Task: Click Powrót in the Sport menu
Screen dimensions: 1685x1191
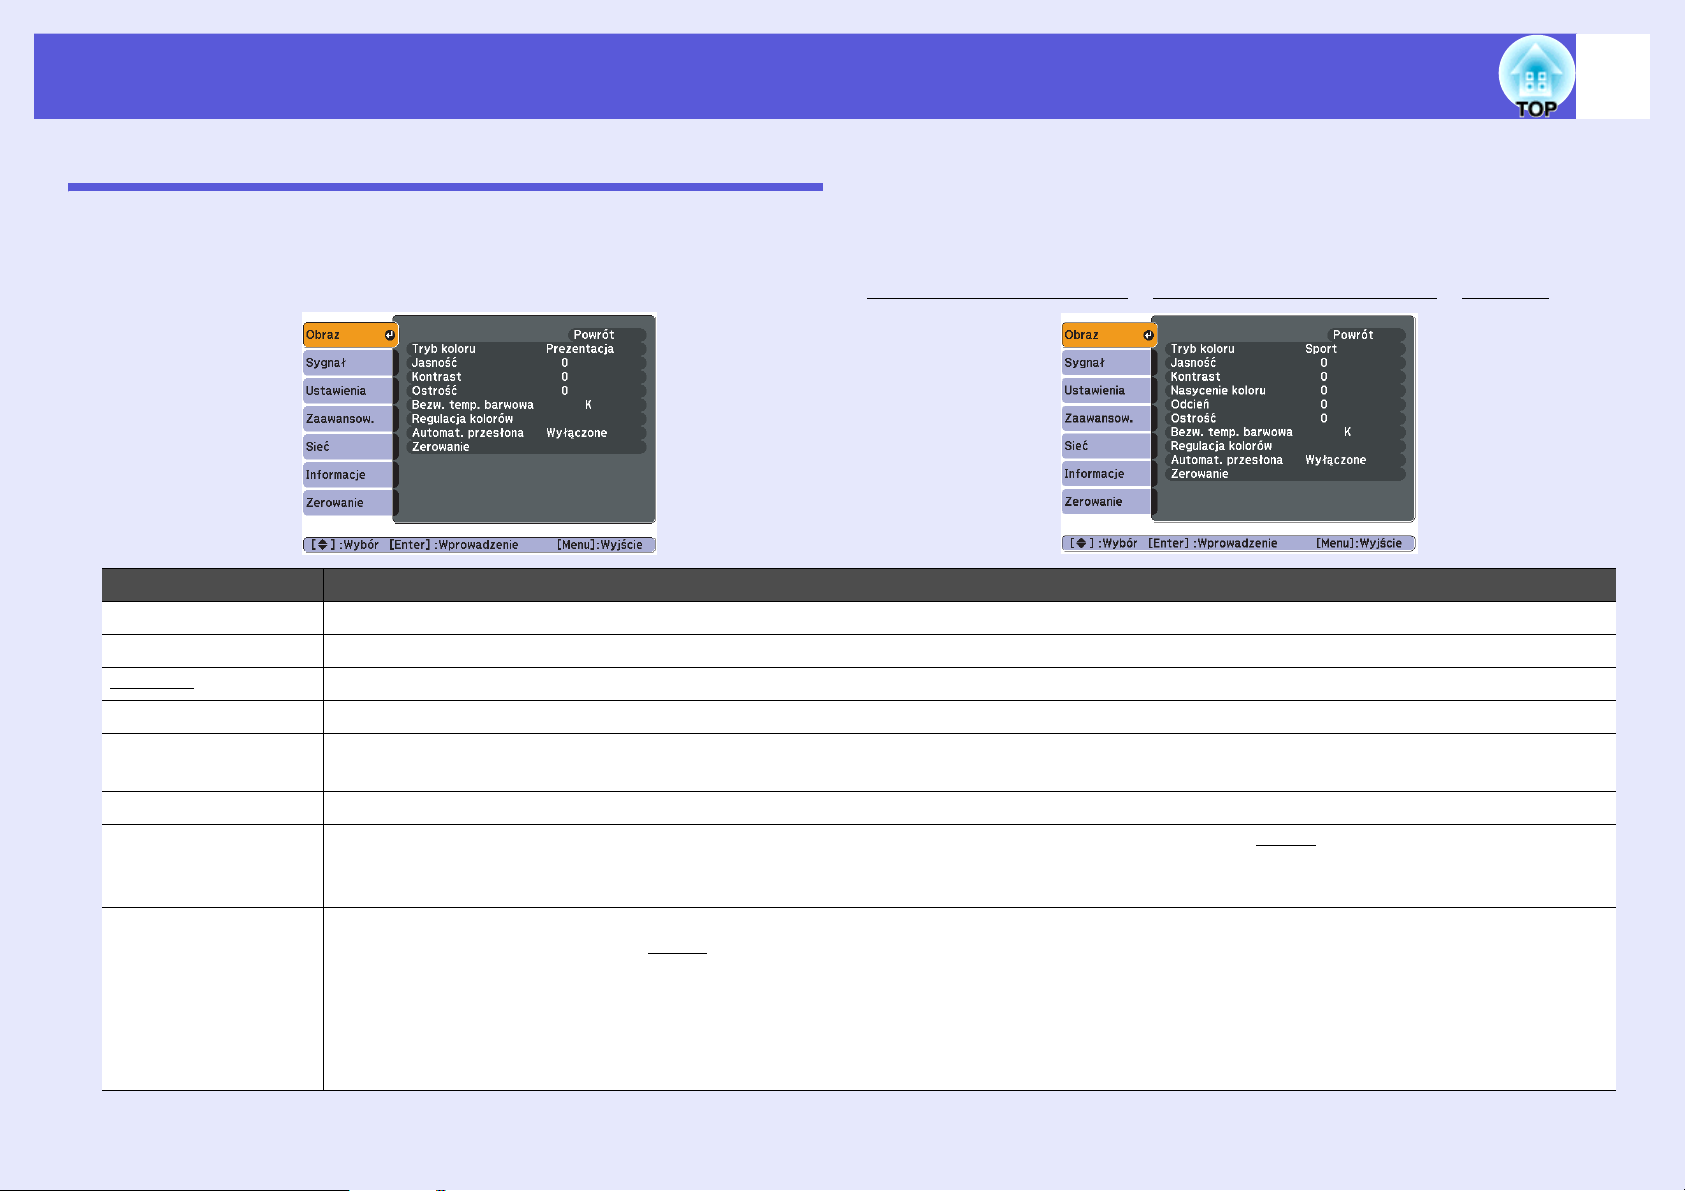Action: pos(1366,335)
